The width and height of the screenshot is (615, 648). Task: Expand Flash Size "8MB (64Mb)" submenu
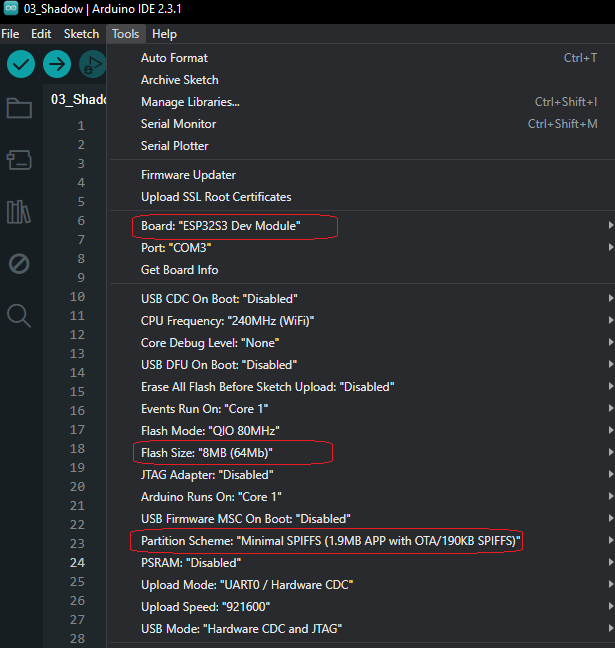tap(362, 453)
